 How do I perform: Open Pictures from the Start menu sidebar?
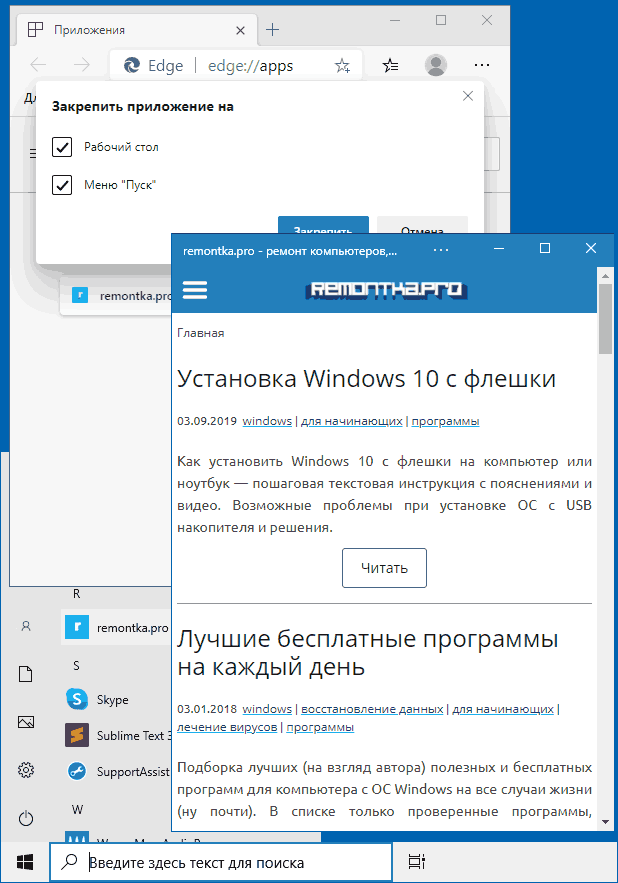pos(26,722)
